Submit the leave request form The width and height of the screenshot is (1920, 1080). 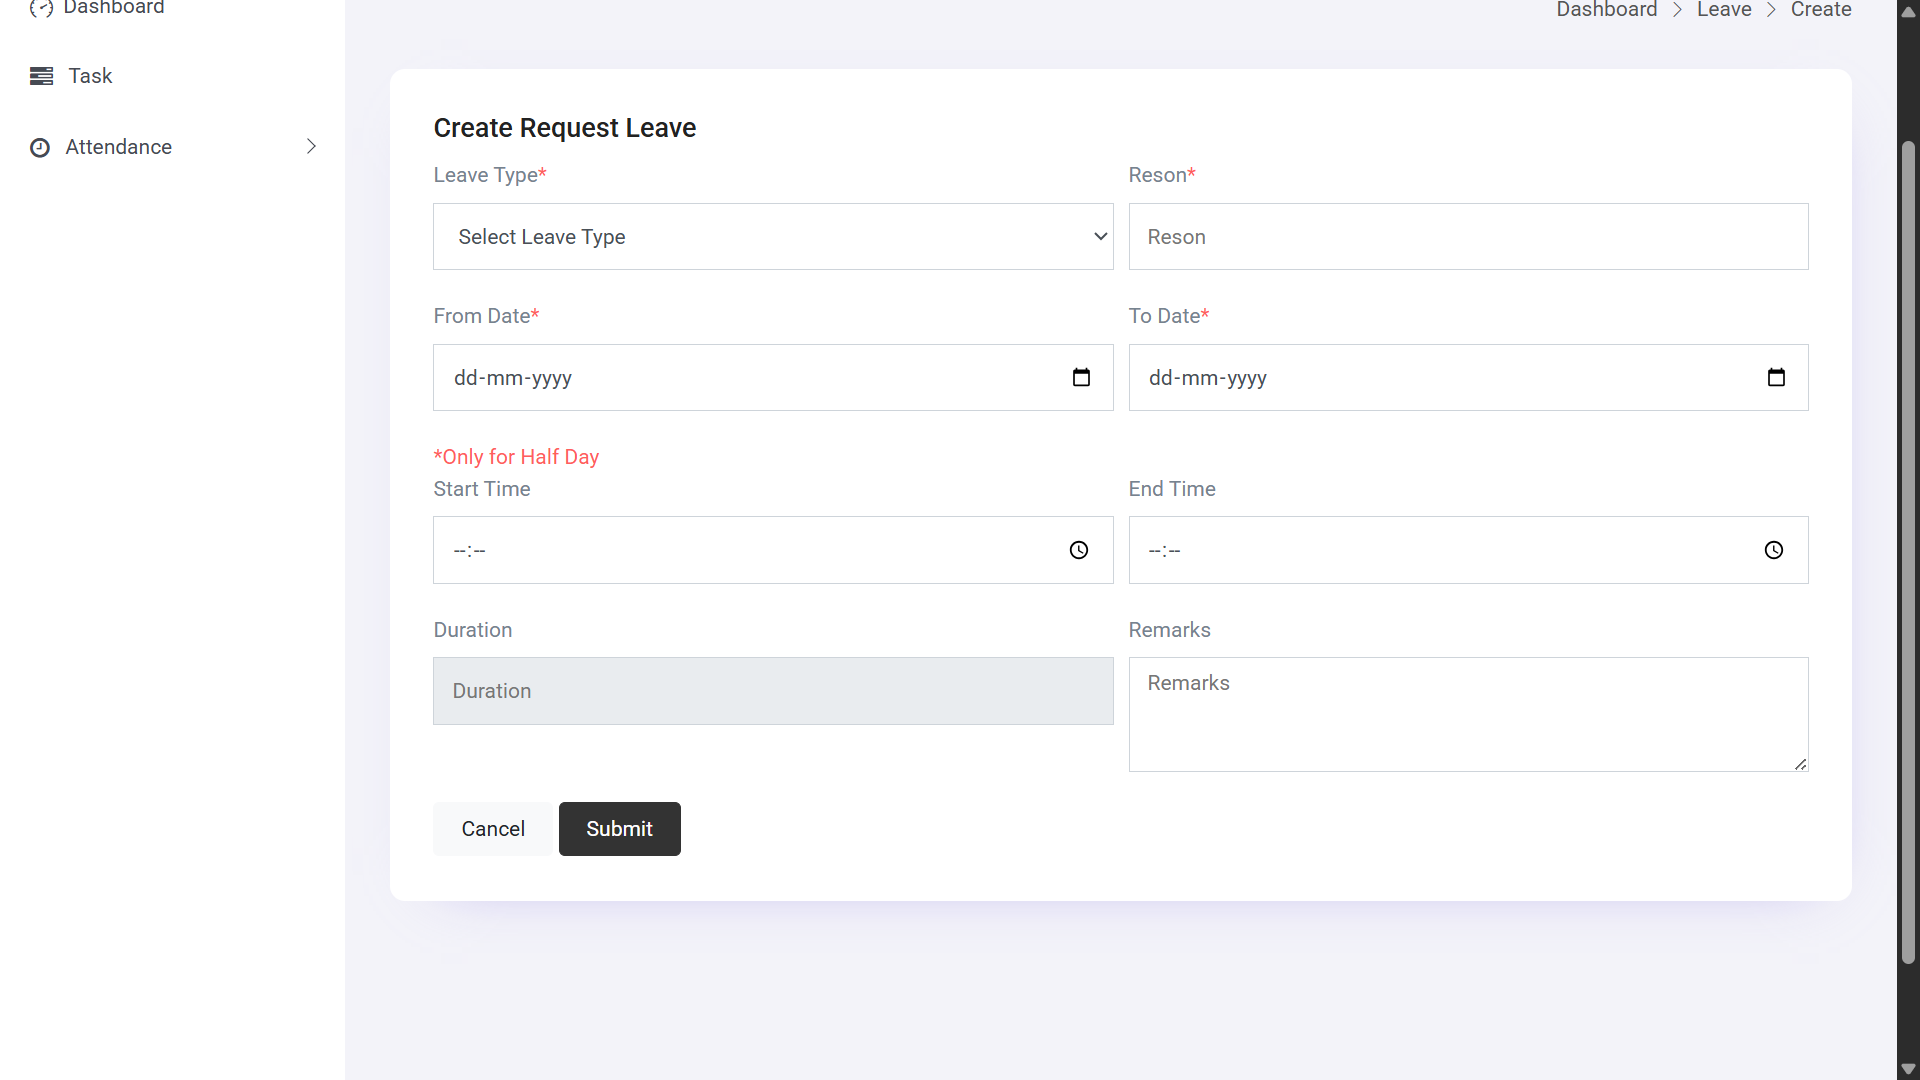(620, 829)
